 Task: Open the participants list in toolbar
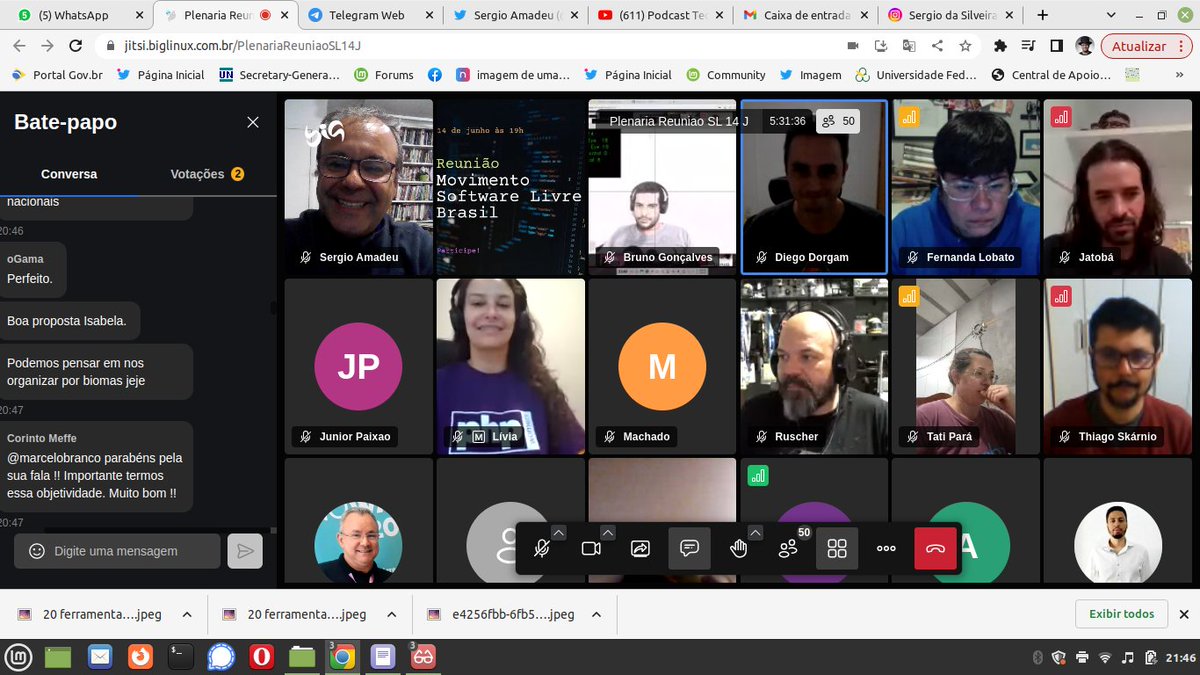click(788, 548)
